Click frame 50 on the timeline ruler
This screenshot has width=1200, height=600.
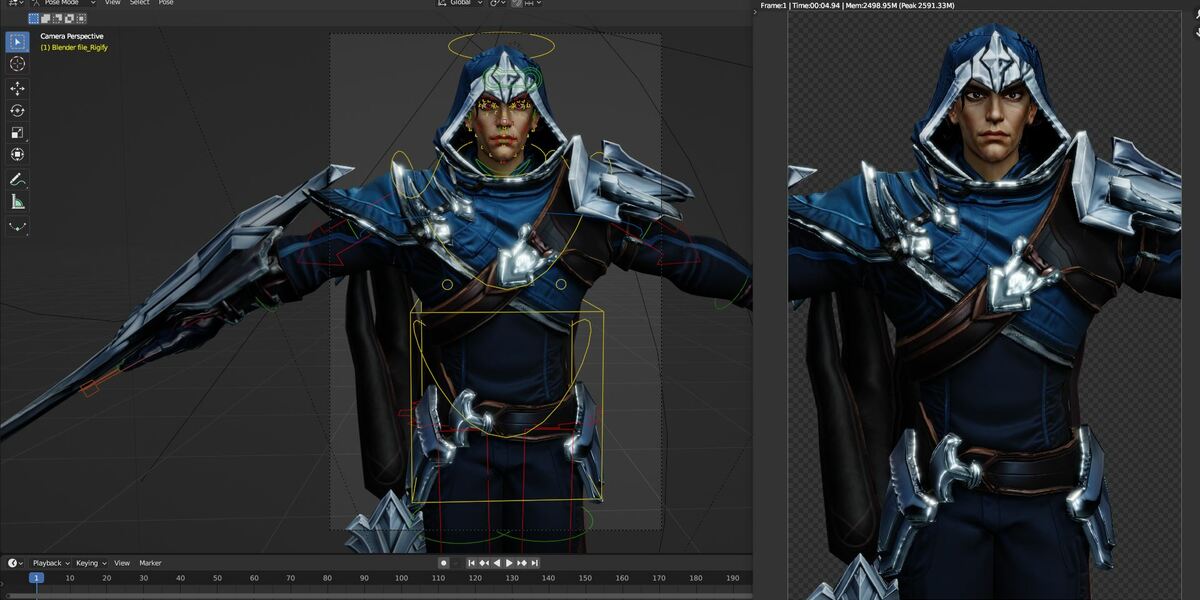click(x=217, y=578)
